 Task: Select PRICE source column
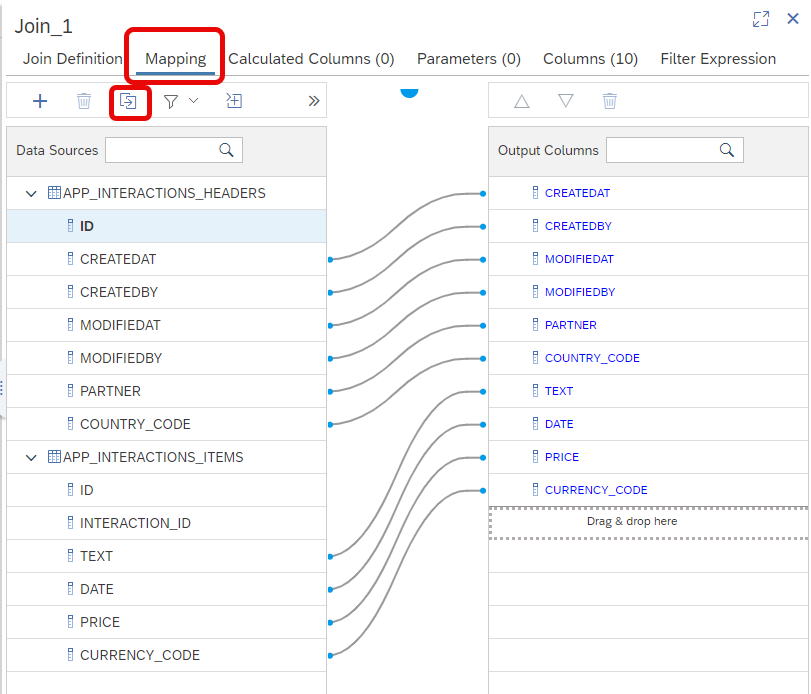167,622
